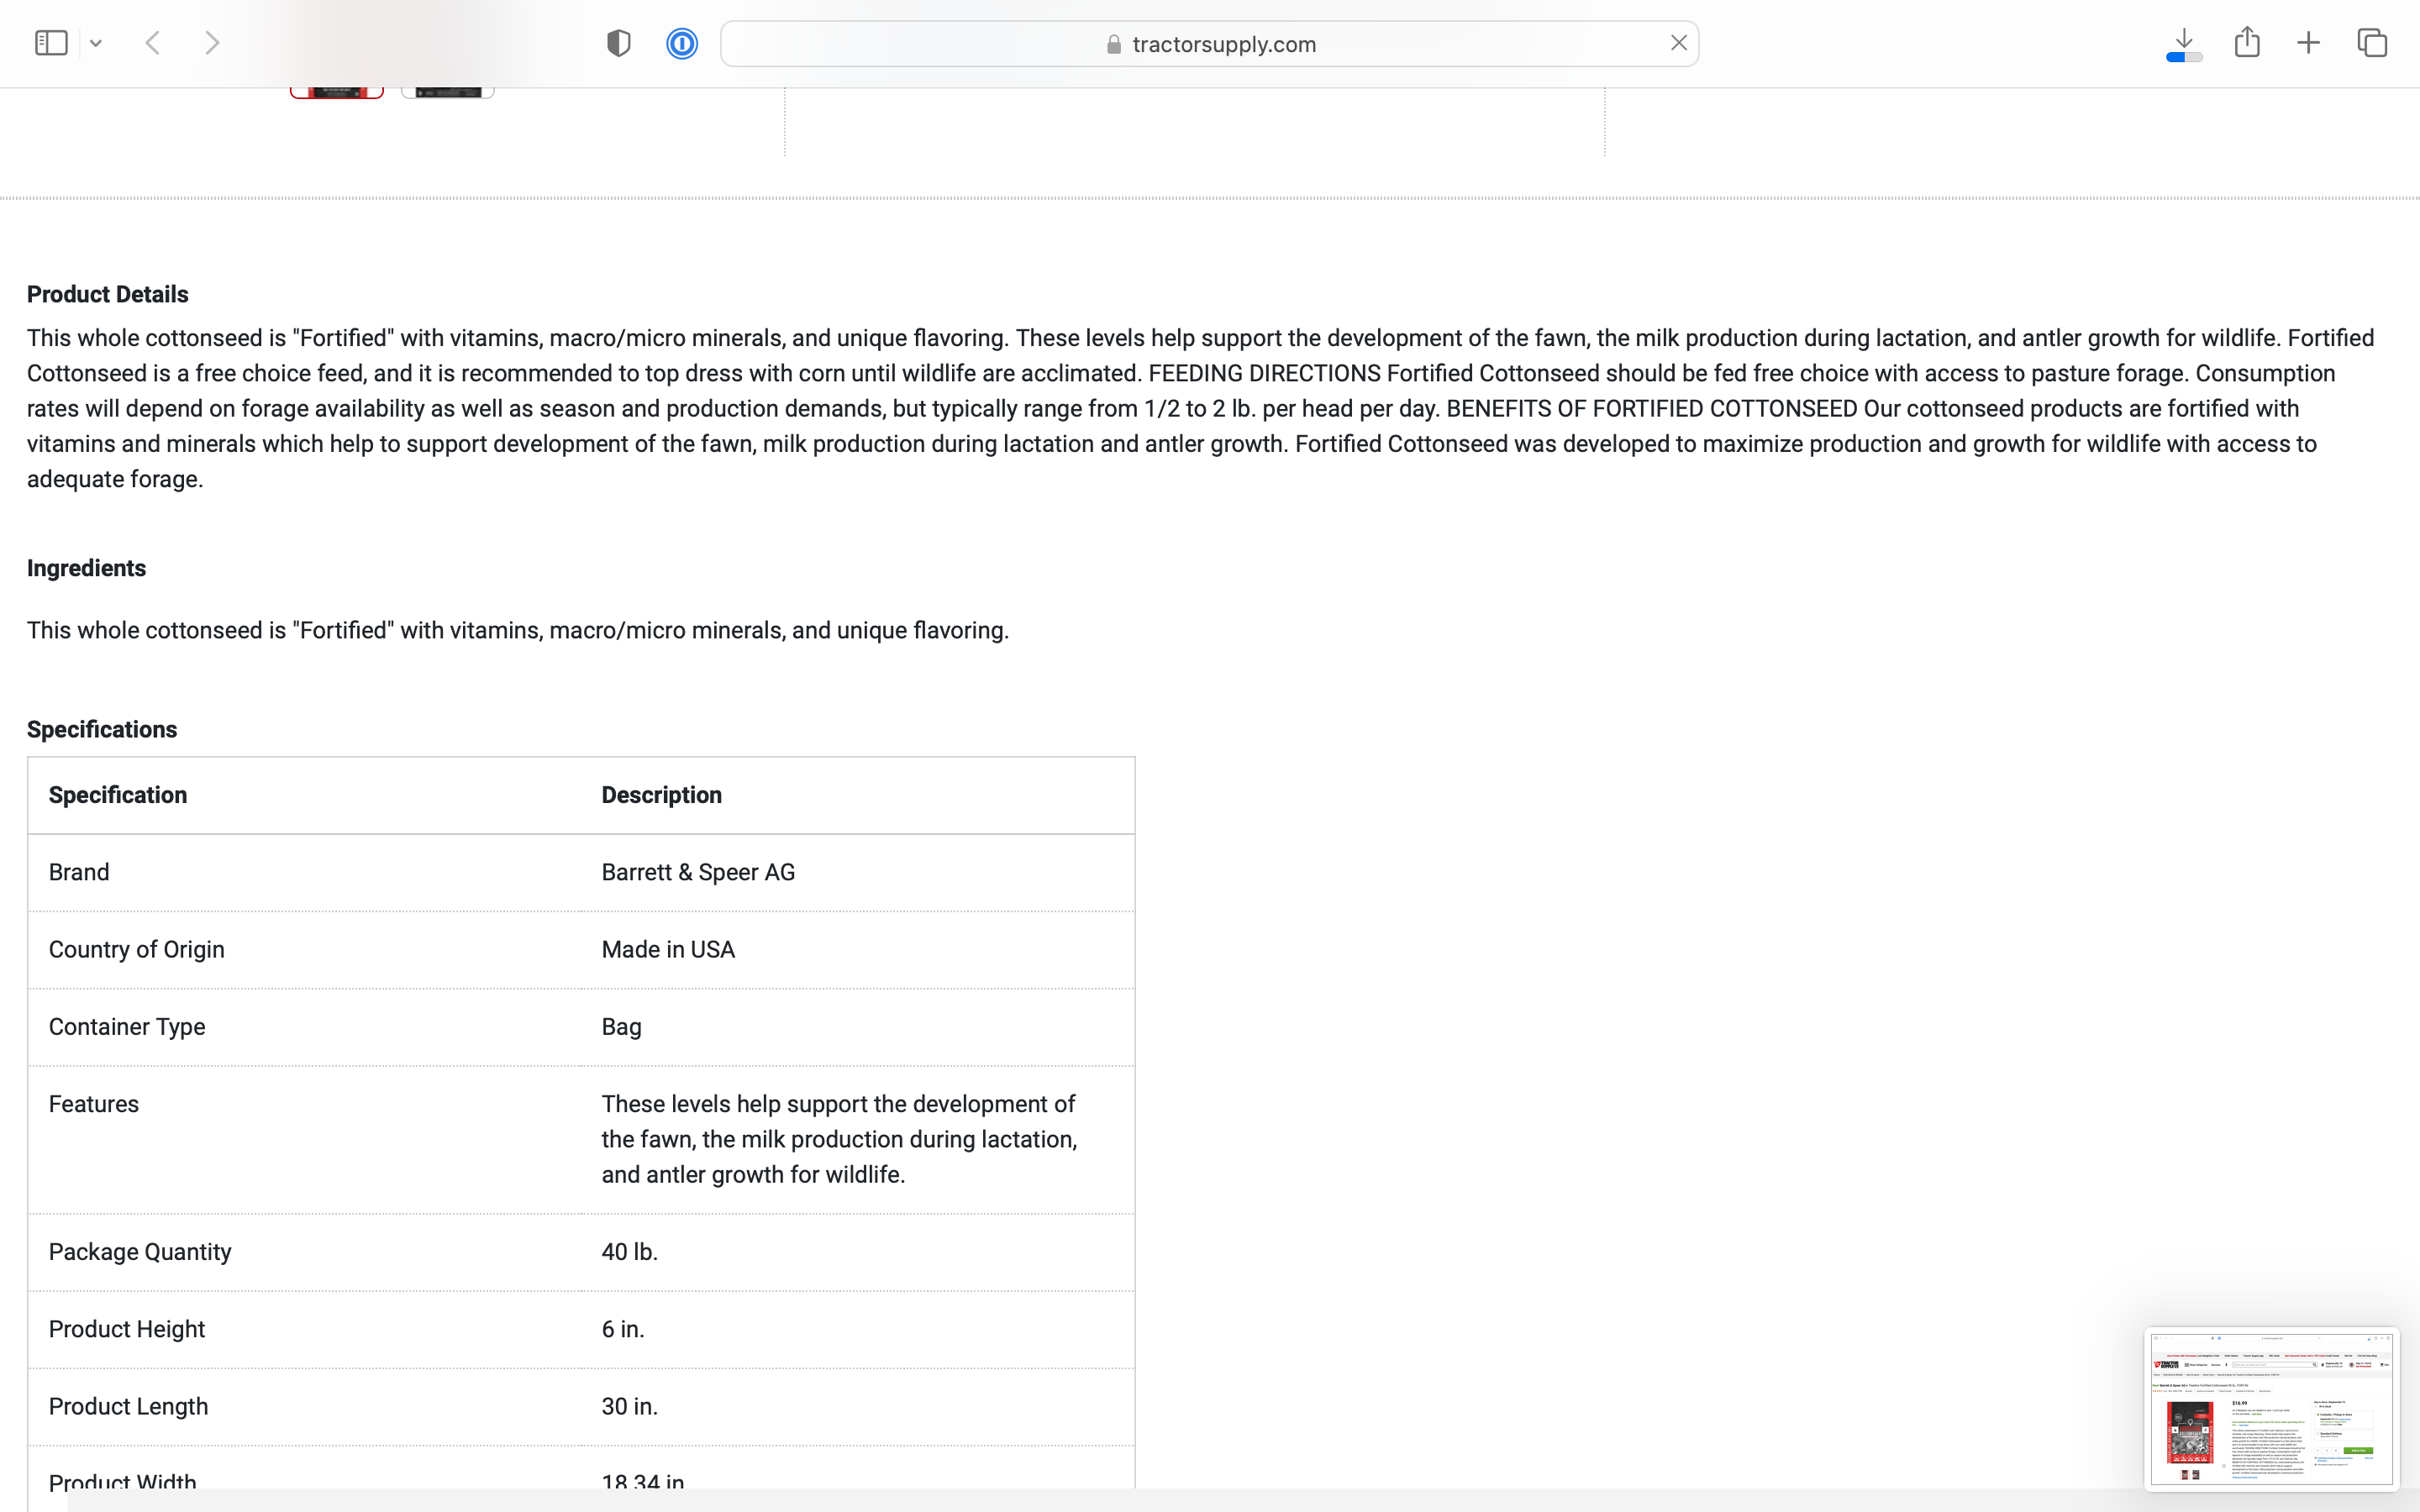The image size is (2420, 1512).
Task: Click the Description column header
Action: coord(661,795)
